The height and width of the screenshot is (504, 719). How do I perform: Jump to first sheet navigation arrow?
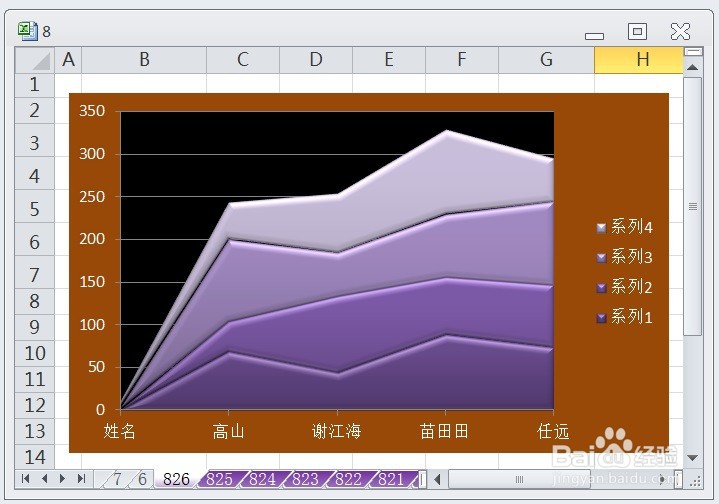[26, 479]
